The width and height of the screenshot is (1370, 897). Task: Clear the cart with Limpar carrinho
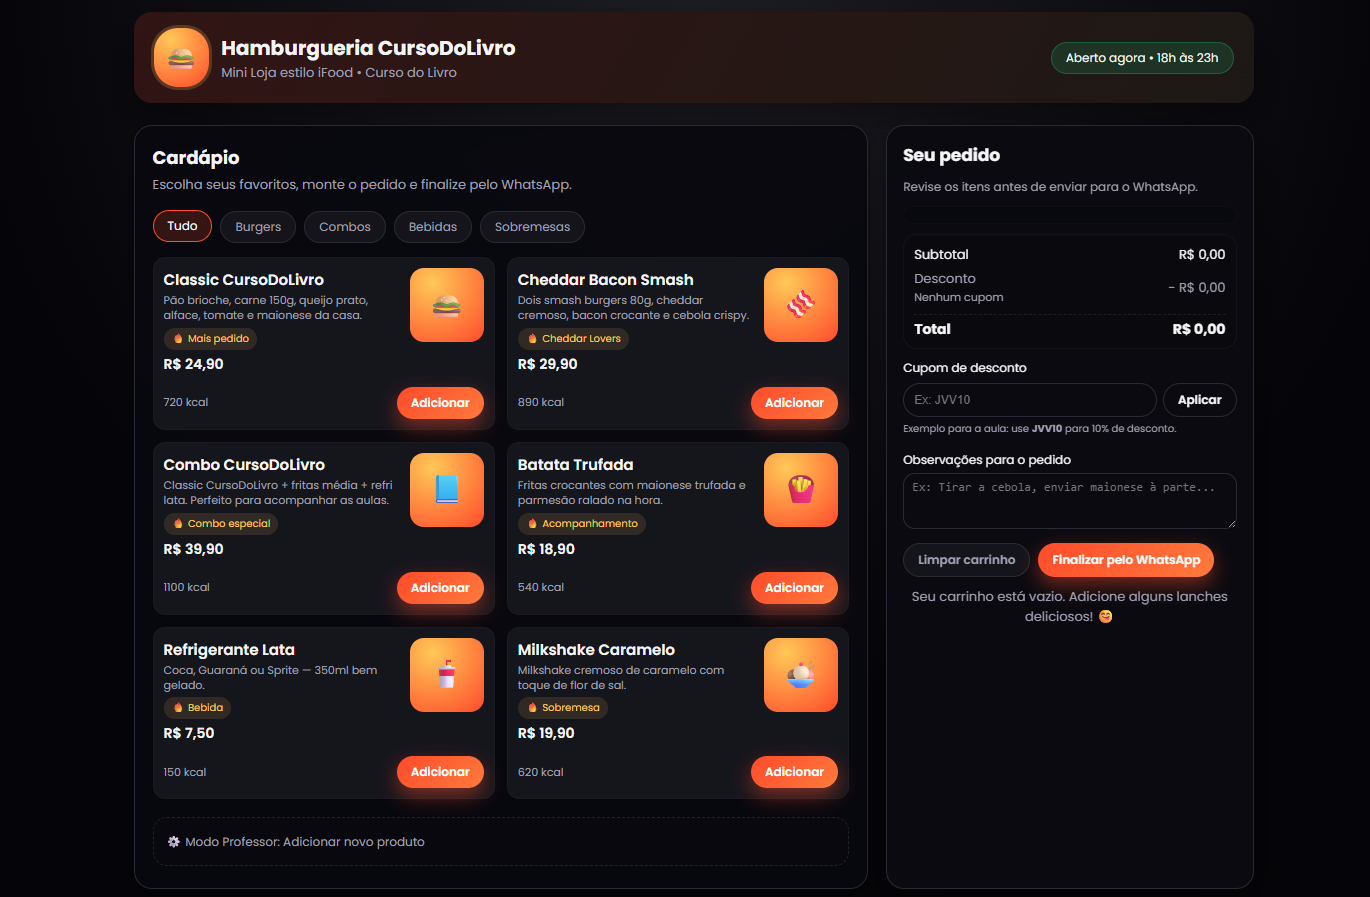[x=966, y=560]
